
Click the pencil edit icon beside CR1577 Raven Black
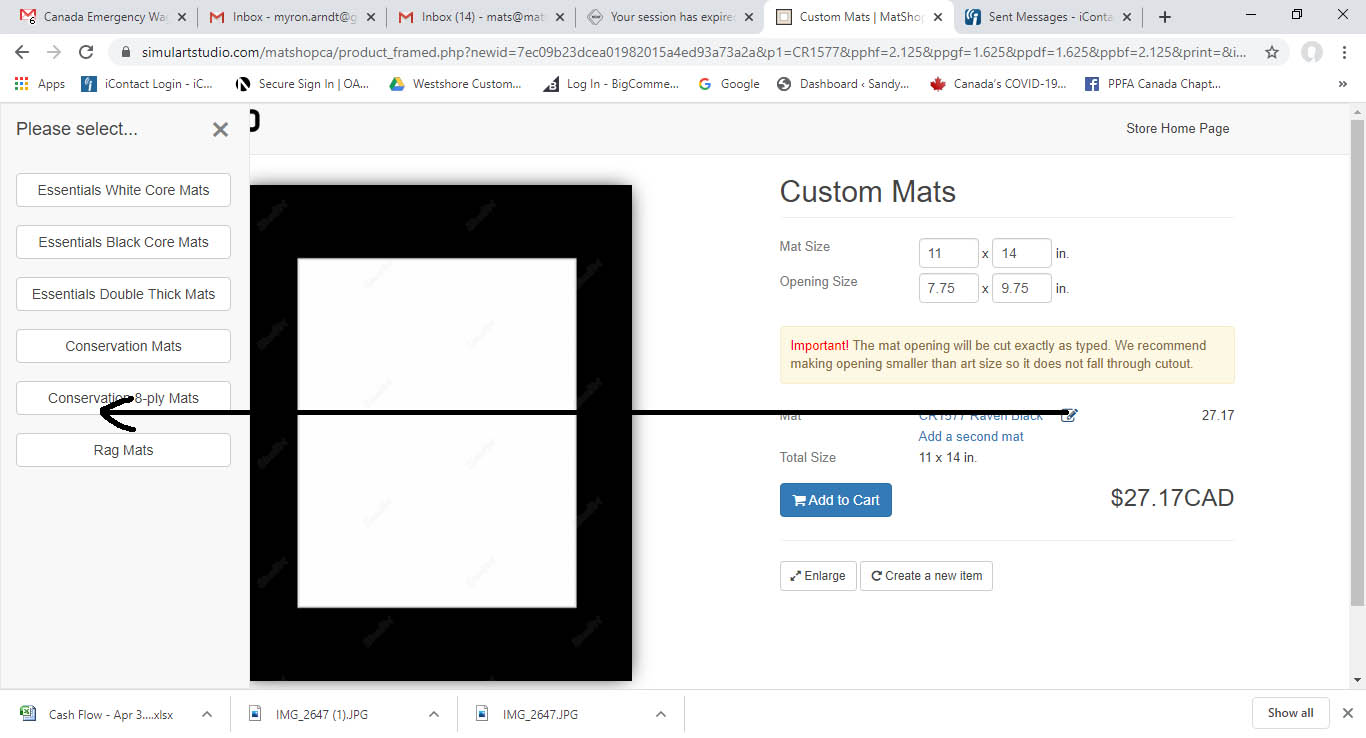(1069, 414)
